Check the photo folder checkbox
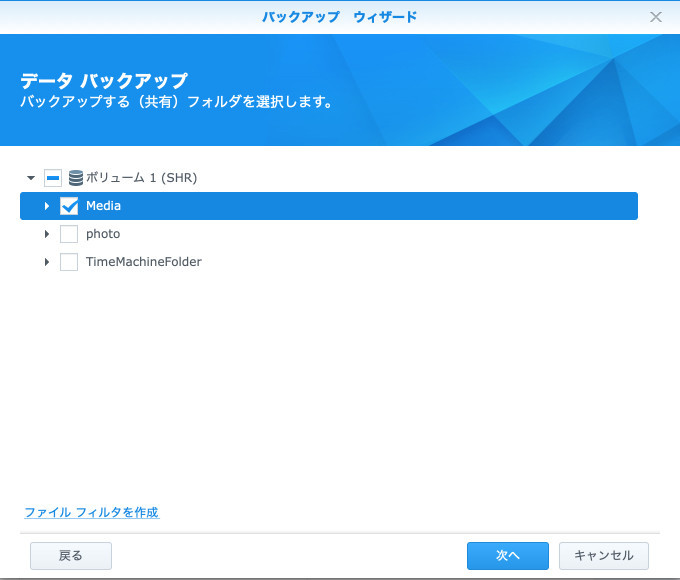The height and width of the screenshot is (580, 680). pos(69,234)
